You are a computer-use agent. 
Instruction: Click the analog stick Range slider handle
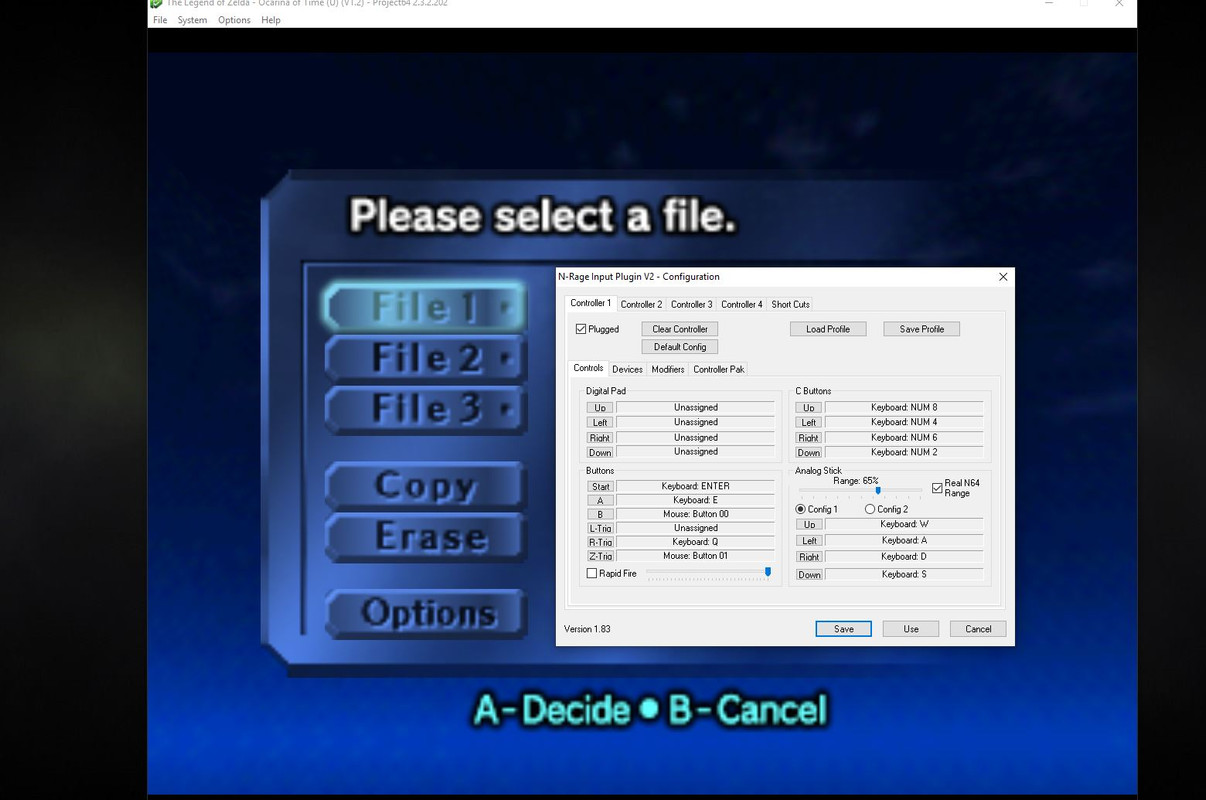point(878,490)
